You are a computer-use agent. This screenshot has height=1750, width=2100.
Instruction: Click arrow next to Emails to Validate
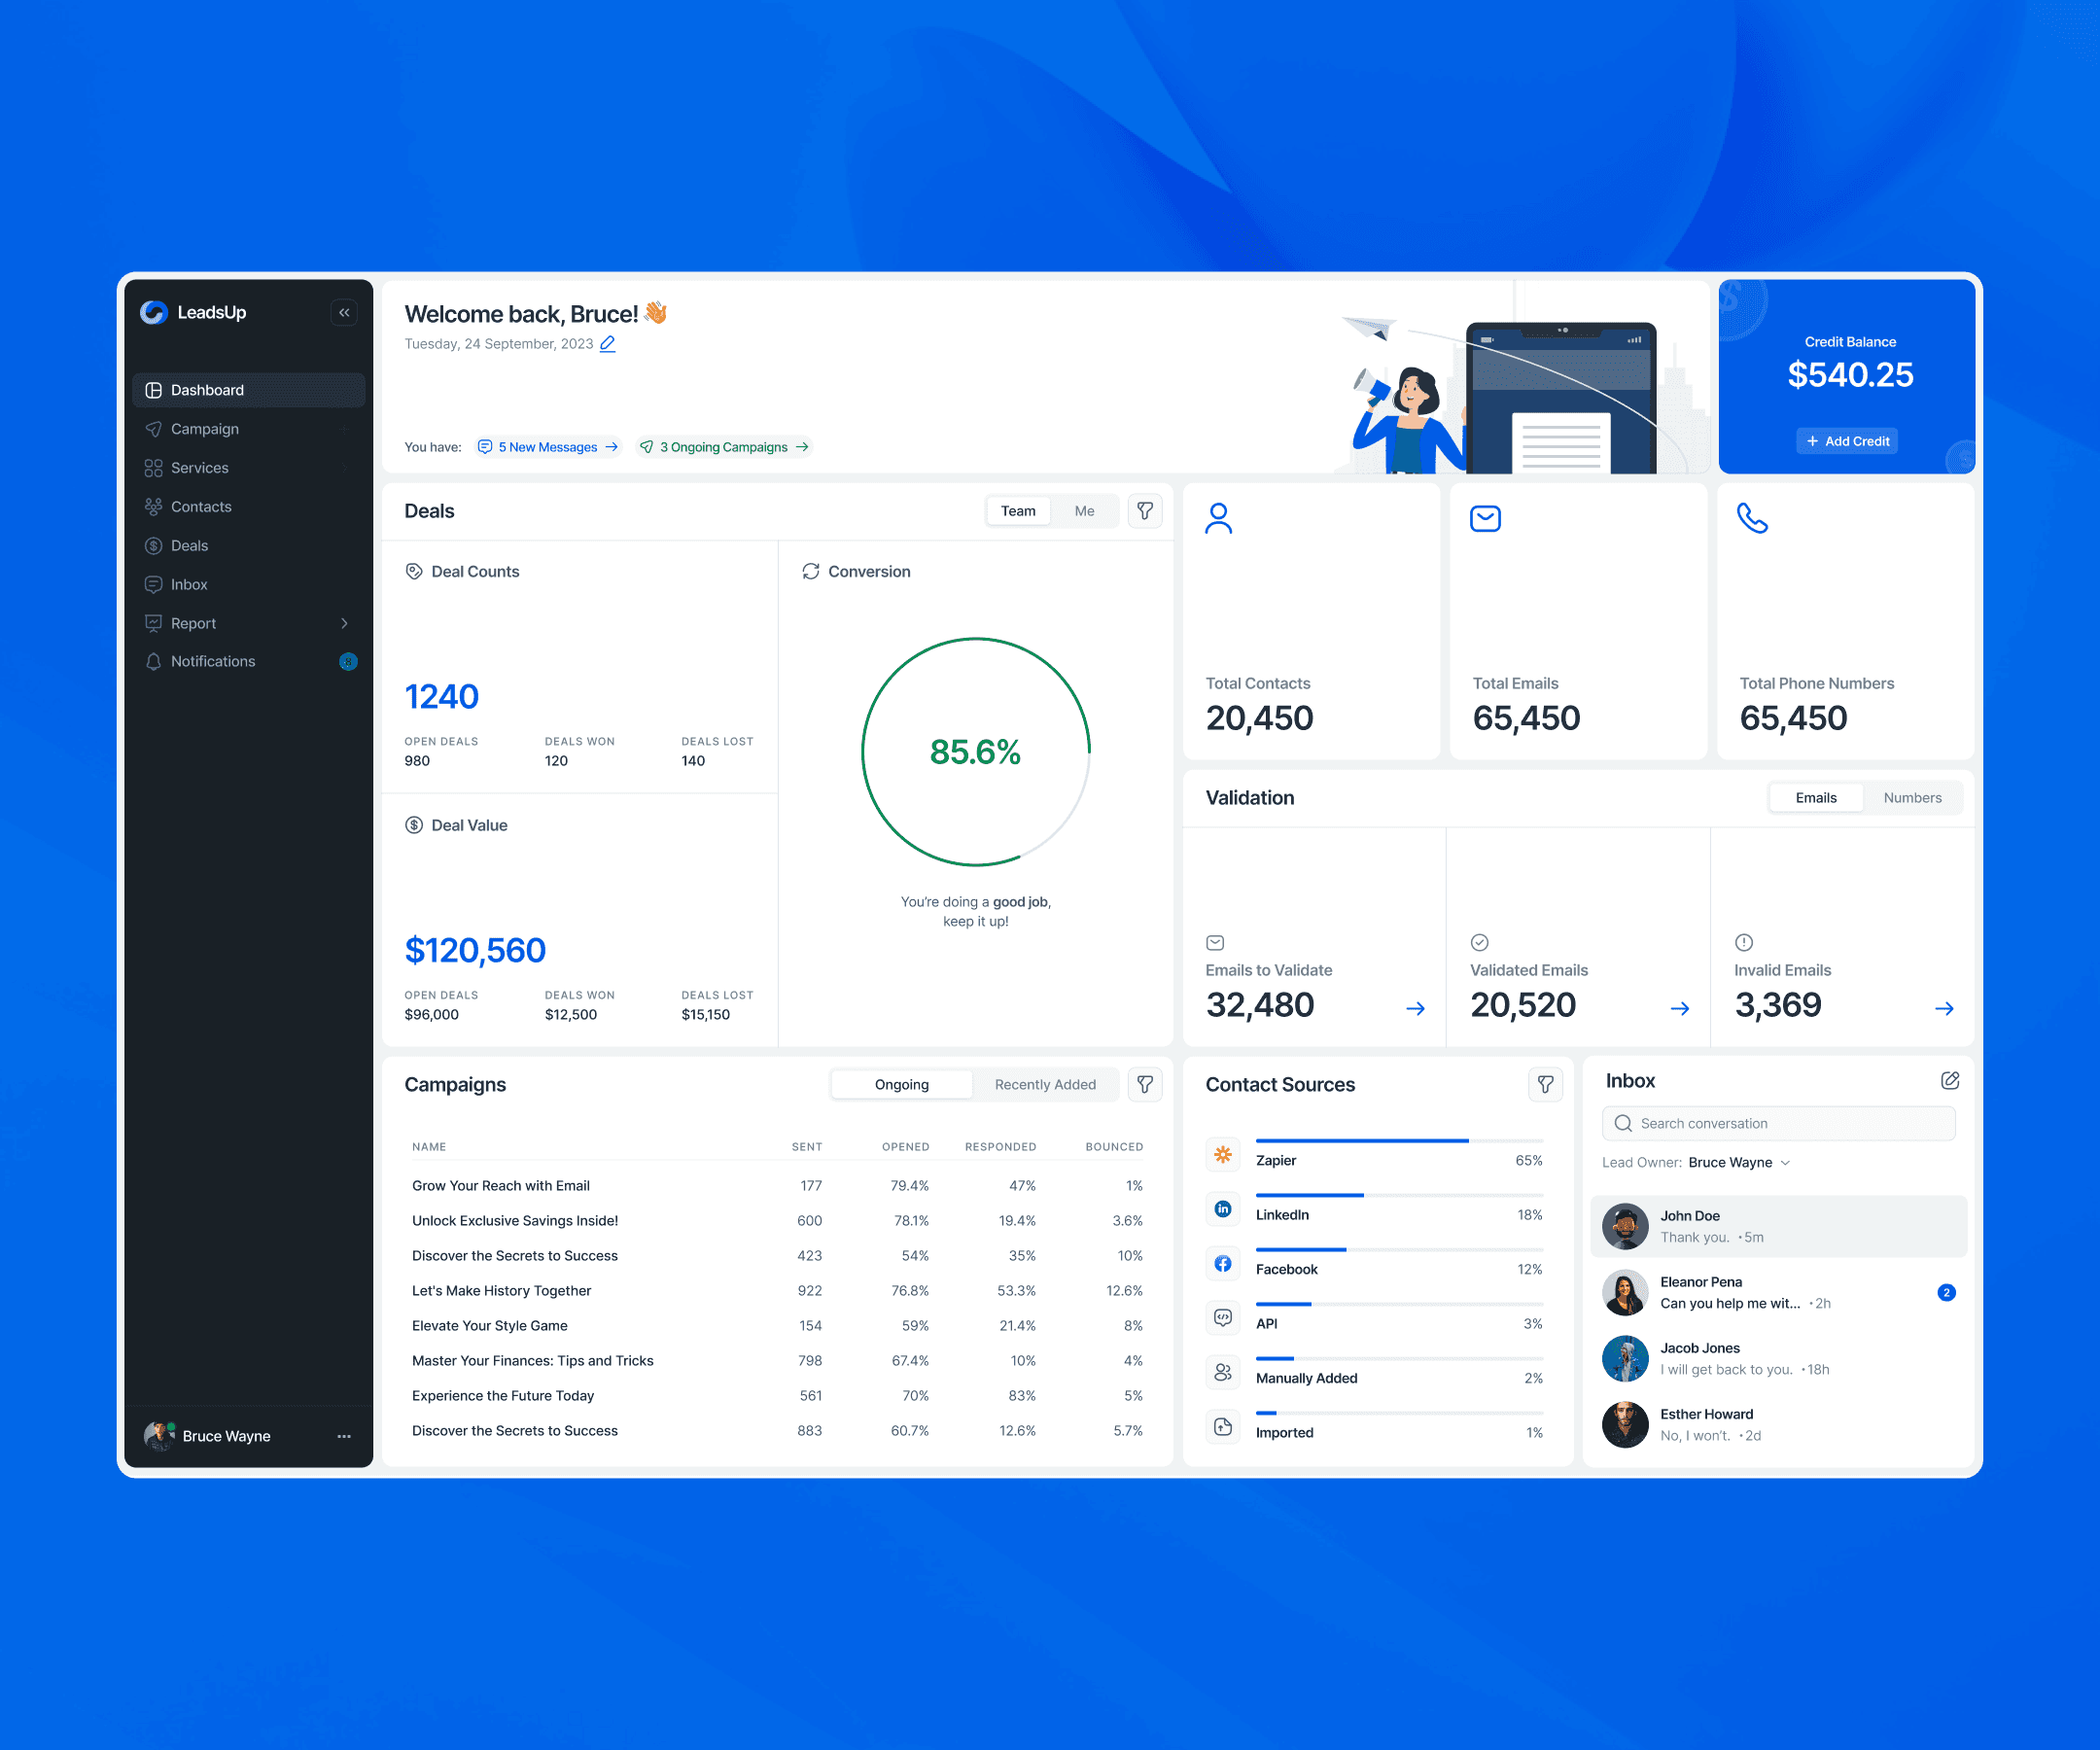coord(1415,1009)
